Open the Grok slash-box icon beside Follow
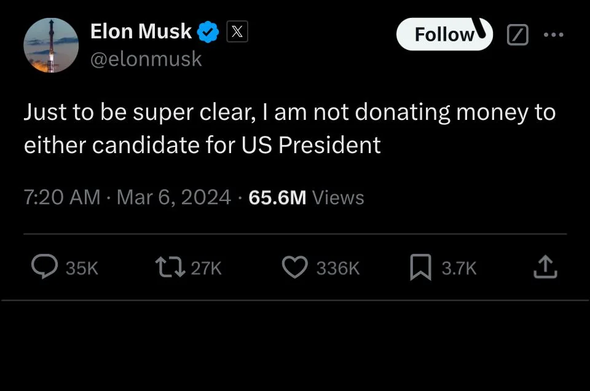This screenshot has width=590, height=391. (x=518, y=35)
